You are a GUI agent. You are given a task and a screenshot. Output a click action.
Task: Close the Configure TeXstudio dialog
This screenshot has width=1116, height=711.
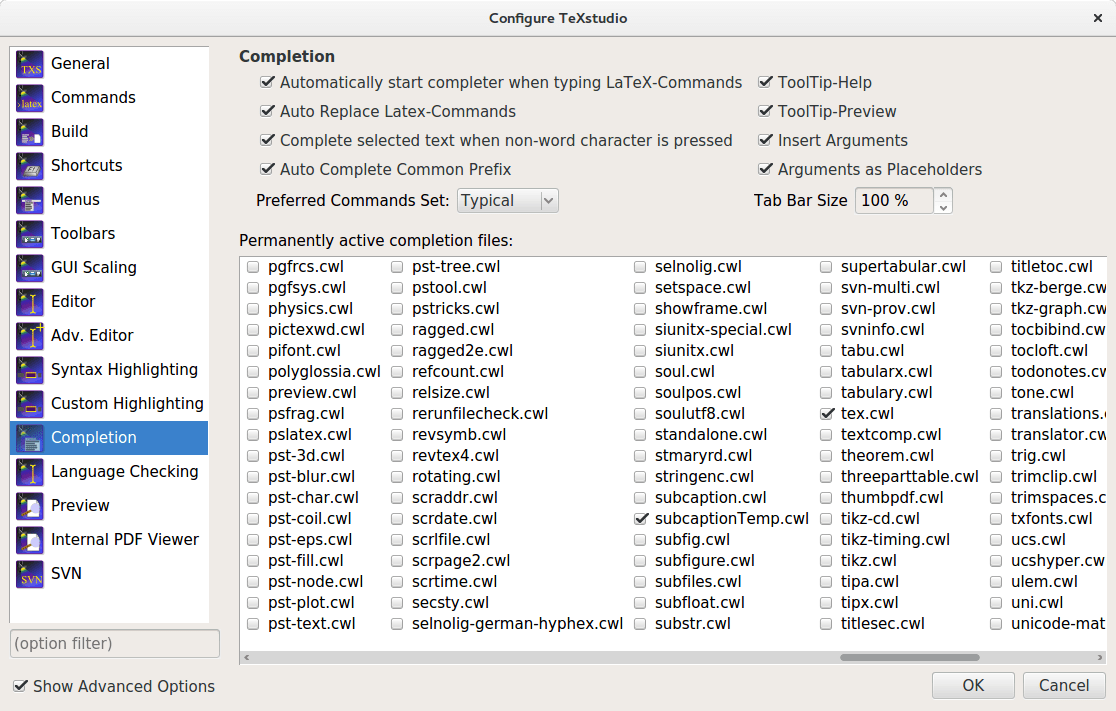(1097, 18)
